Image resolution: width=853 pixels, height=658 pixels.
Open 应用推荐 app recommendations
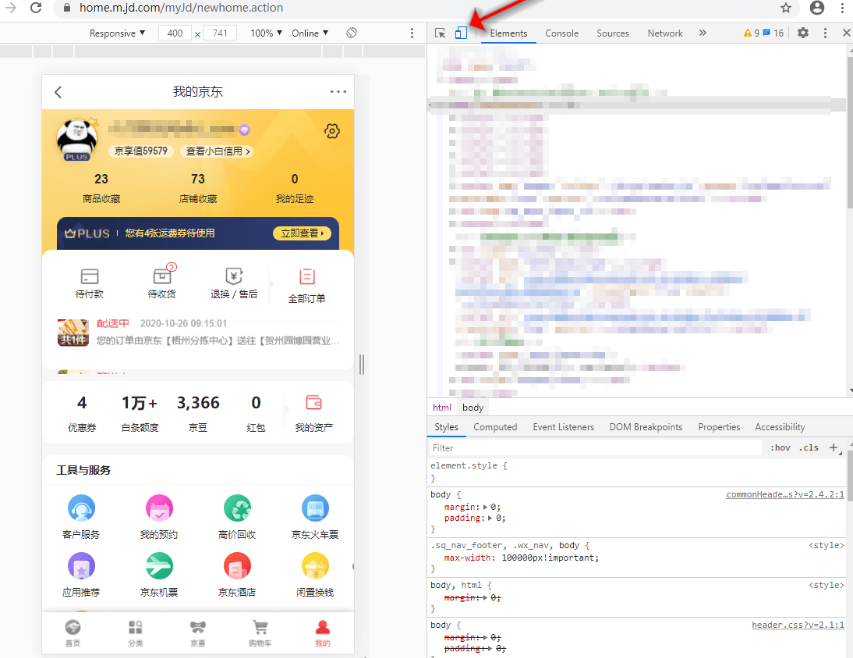click(x=81, y=575)
